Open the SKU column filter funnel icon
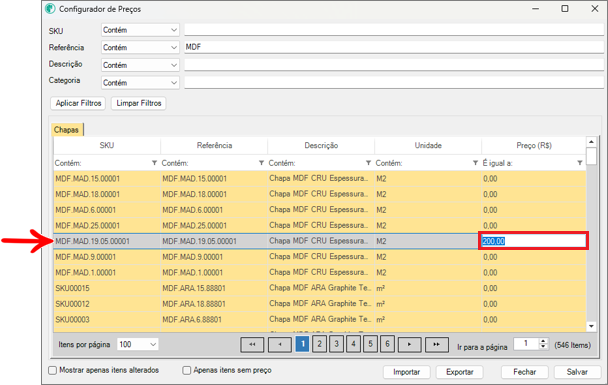The image size is (608, 385). 154,163
